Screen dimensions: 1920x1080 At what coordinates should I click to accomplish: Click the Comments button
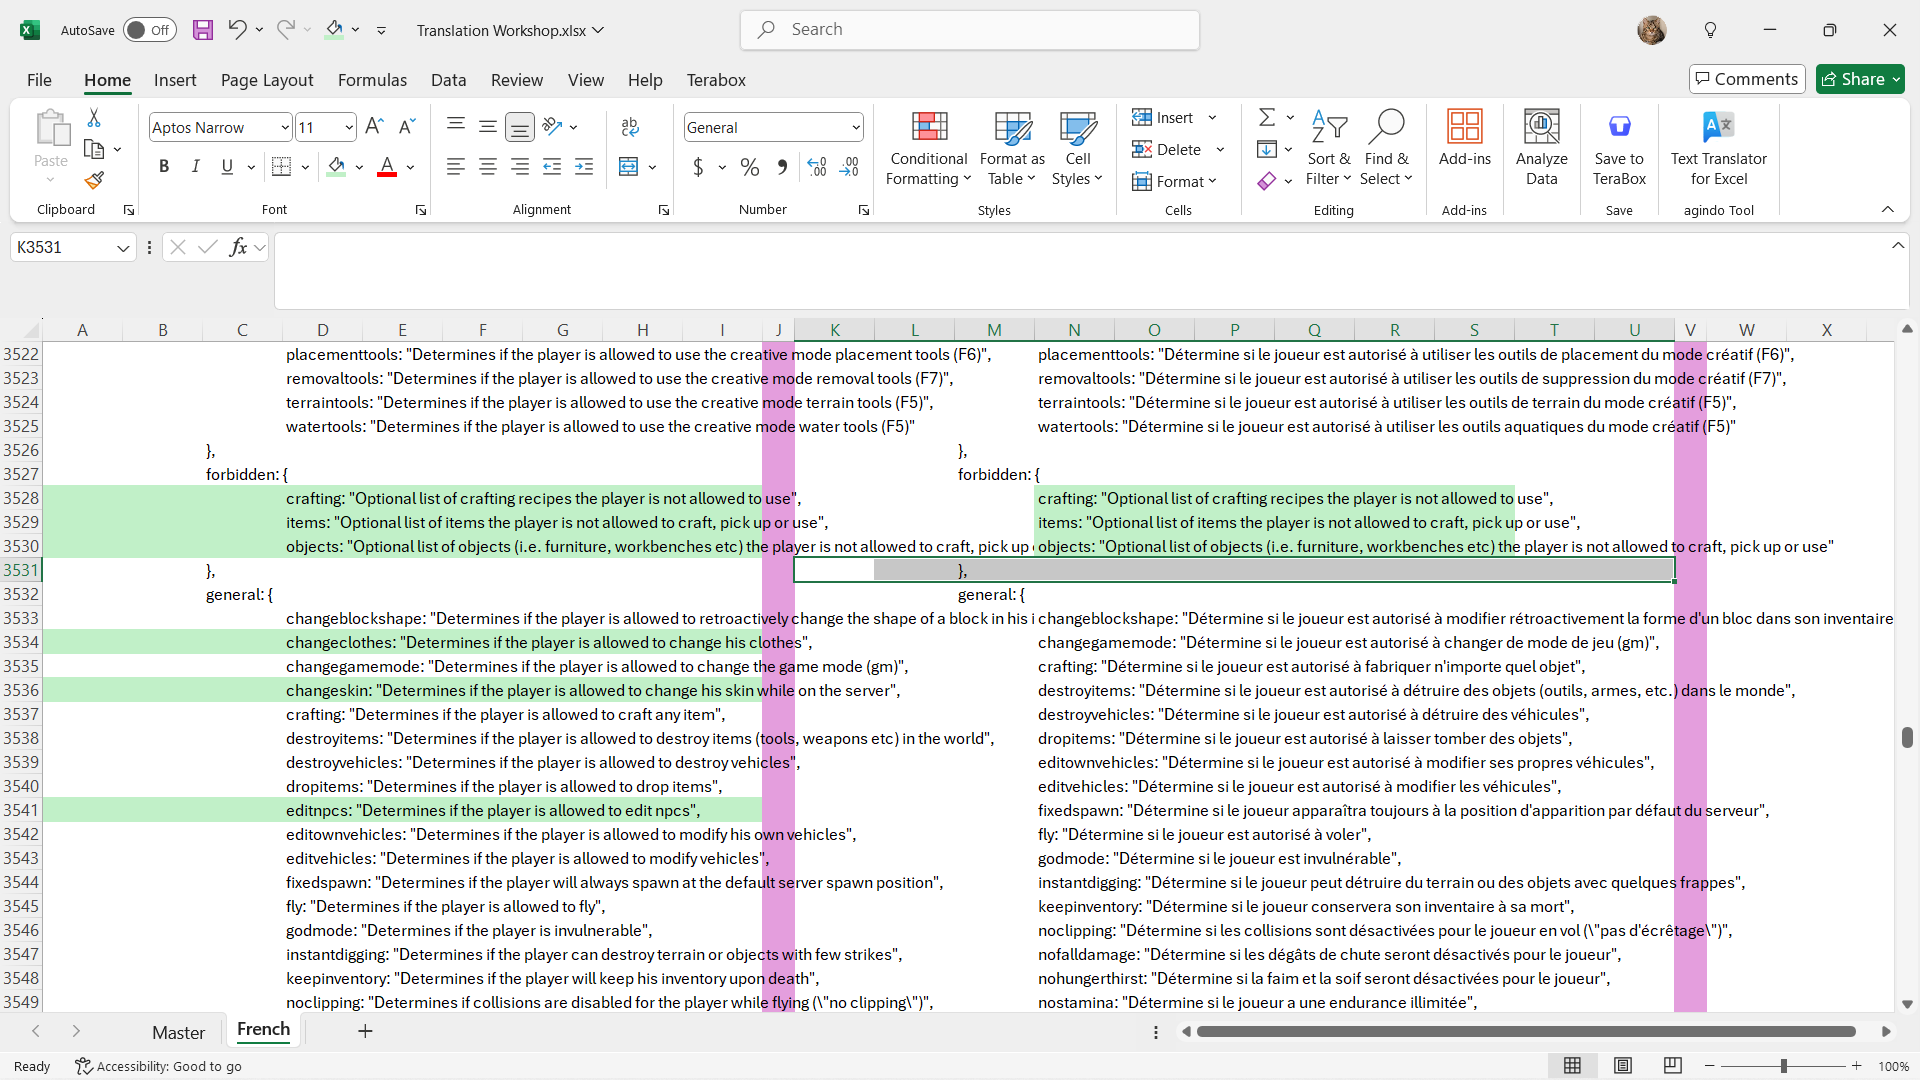pos(1746,79)
